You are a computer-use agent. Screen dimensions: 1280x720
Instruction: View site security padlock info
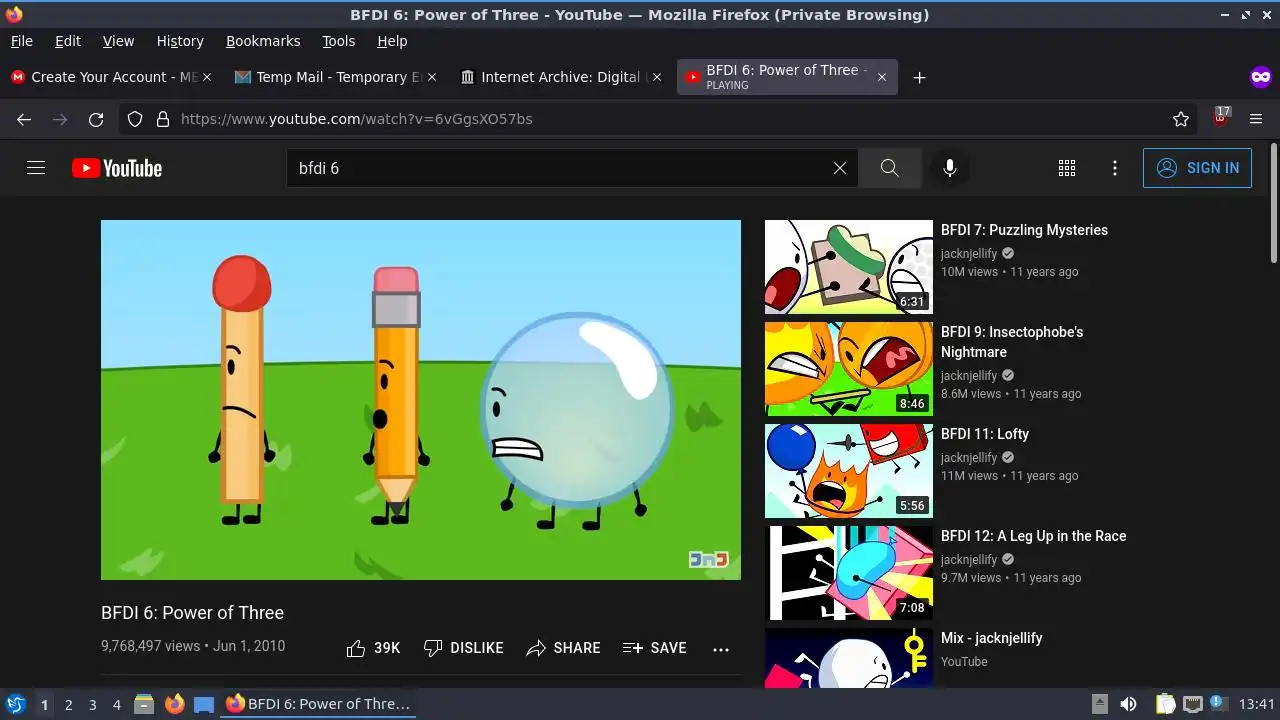point(162,119)
